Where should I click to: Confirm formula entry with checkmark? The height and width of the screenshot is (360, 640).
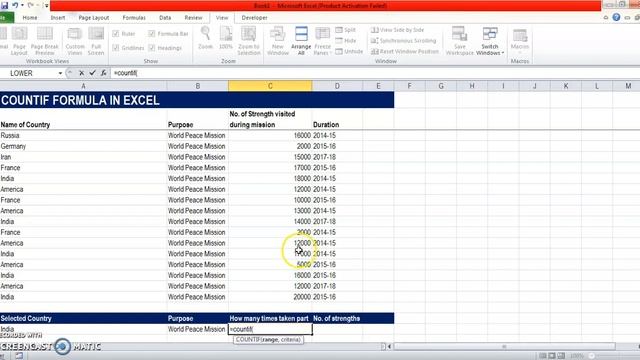pos(92,73)
